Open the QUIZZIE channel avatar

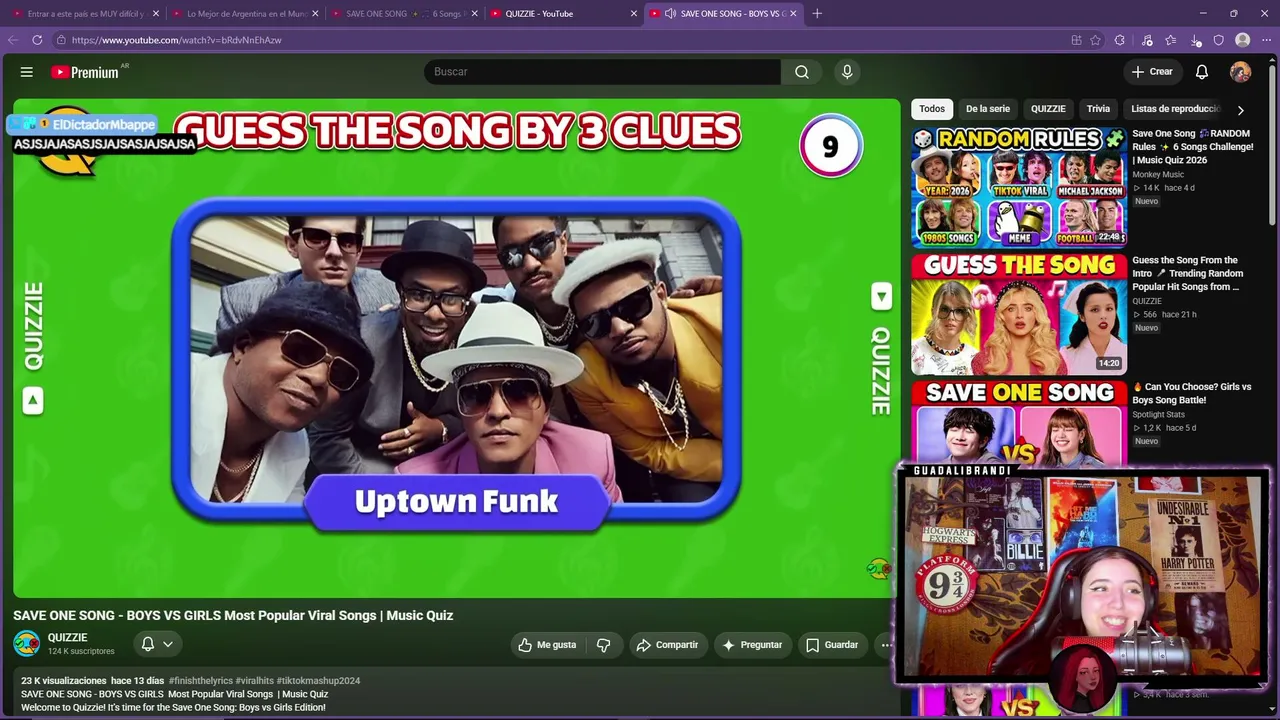click(27, 644)
